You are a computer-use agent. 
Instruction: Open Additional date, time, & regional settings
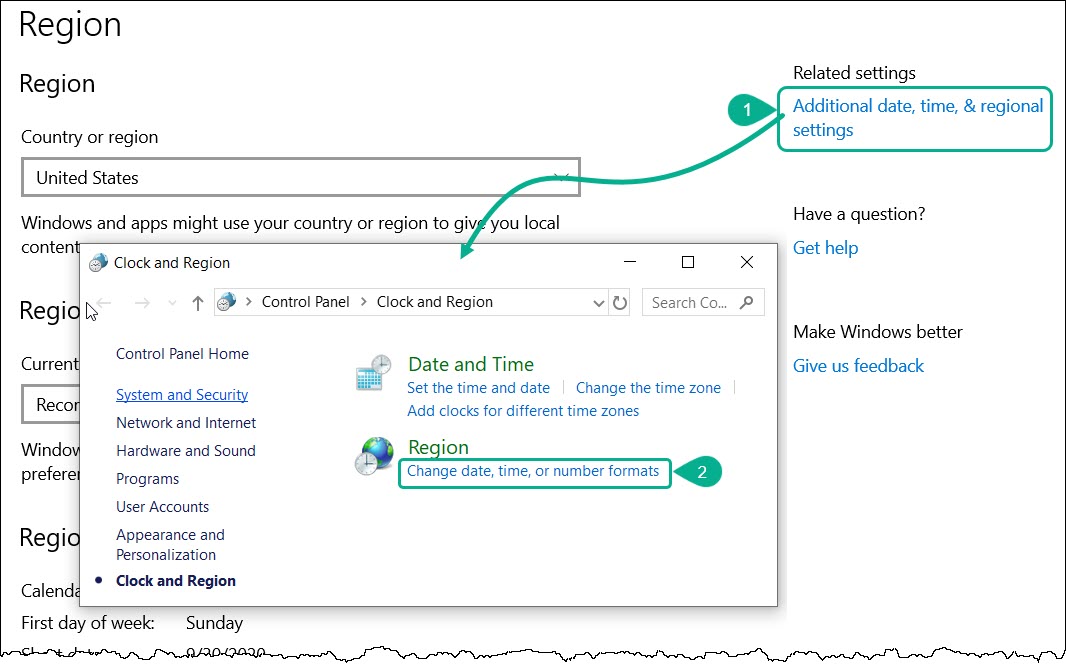tap(918, 118)
